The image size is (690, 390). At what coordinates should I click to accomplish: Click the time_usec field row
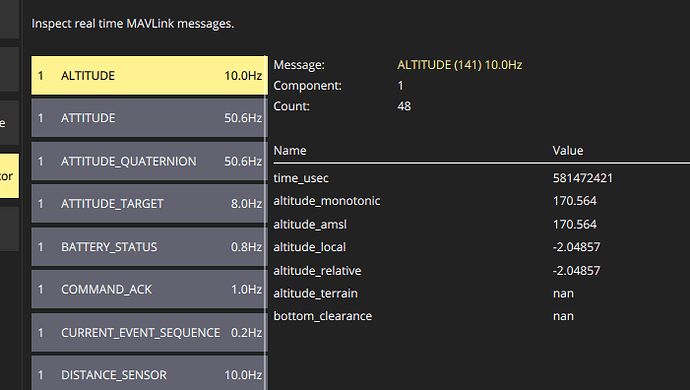click(x=481, y=178)
